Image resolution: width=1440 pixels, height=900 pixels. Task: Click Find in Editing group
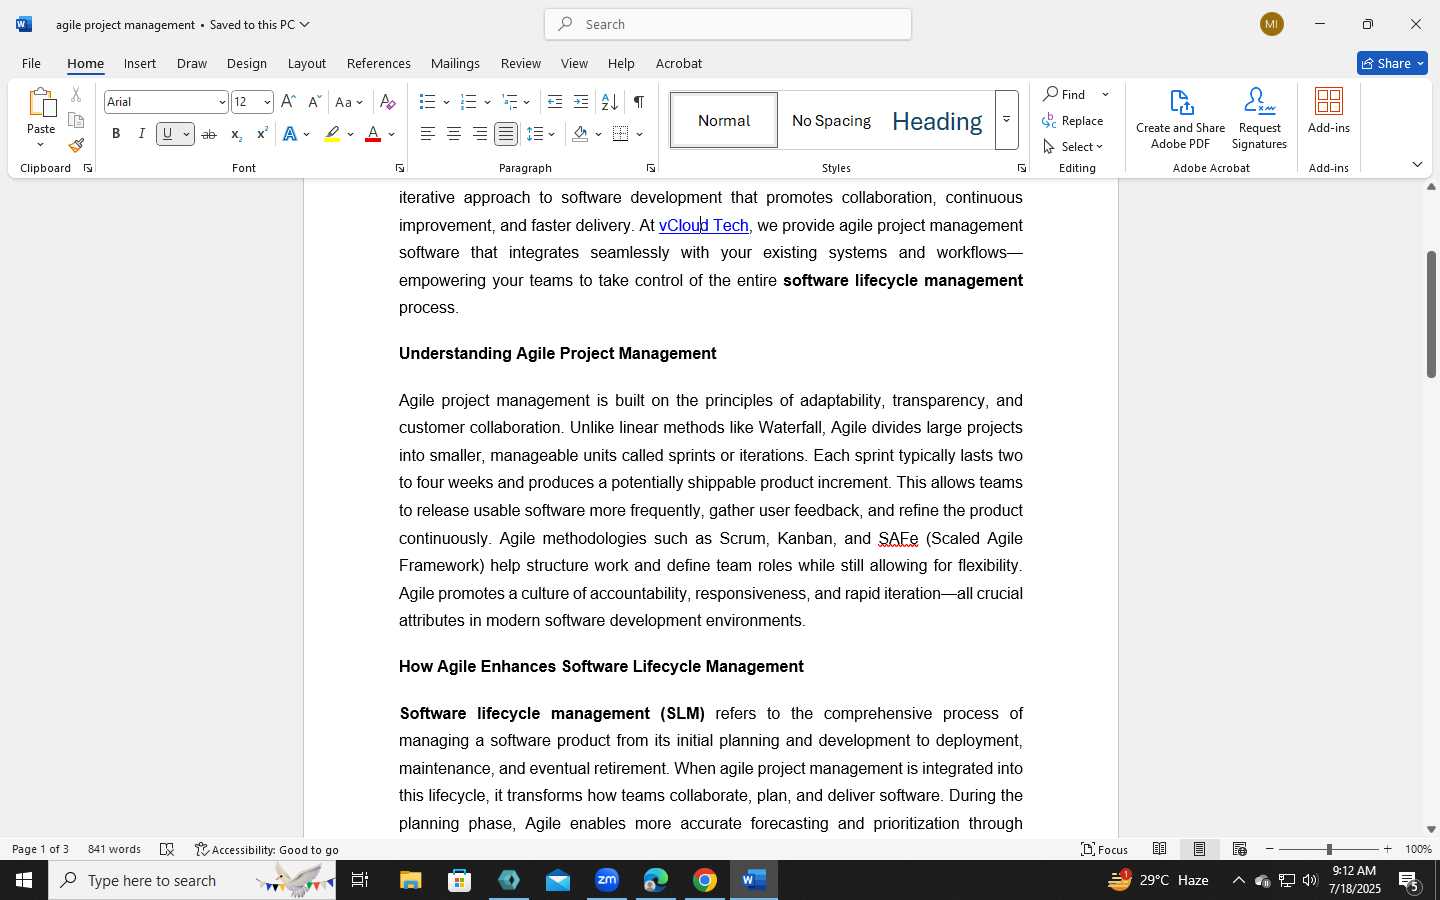(1066, 94)
